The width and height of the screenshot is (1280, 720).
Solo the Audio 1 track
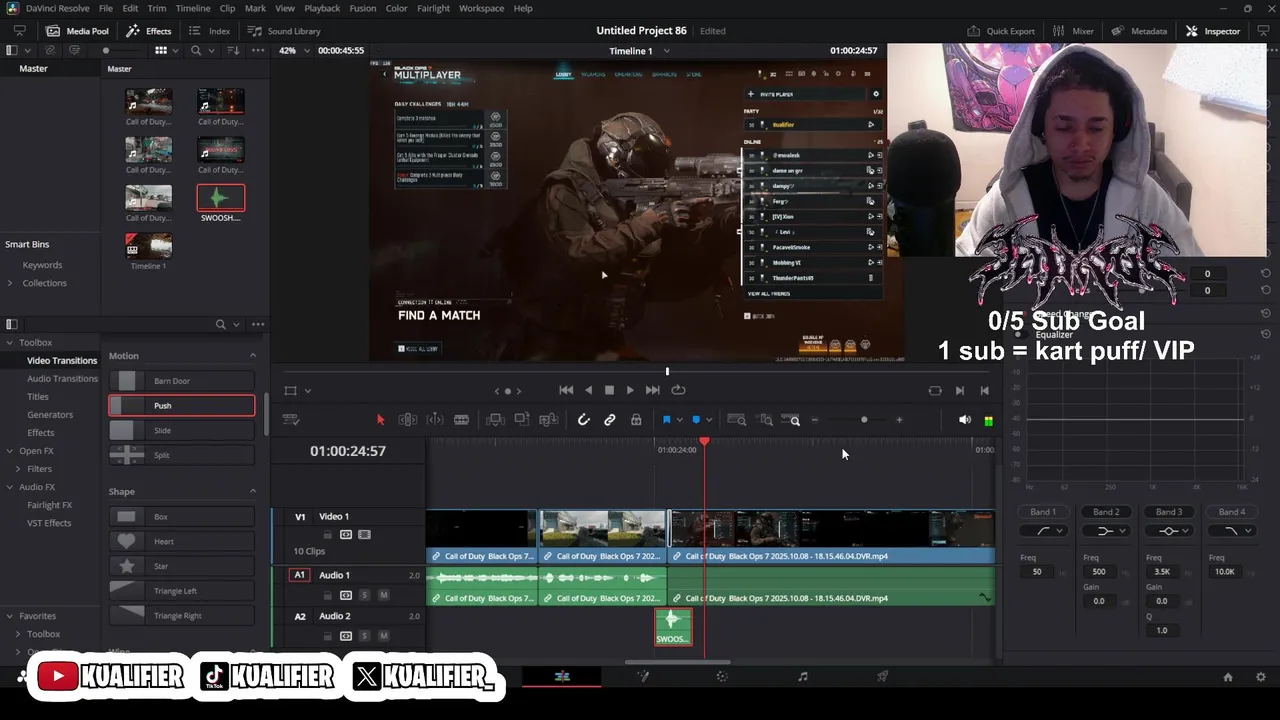tap(364, 595)
